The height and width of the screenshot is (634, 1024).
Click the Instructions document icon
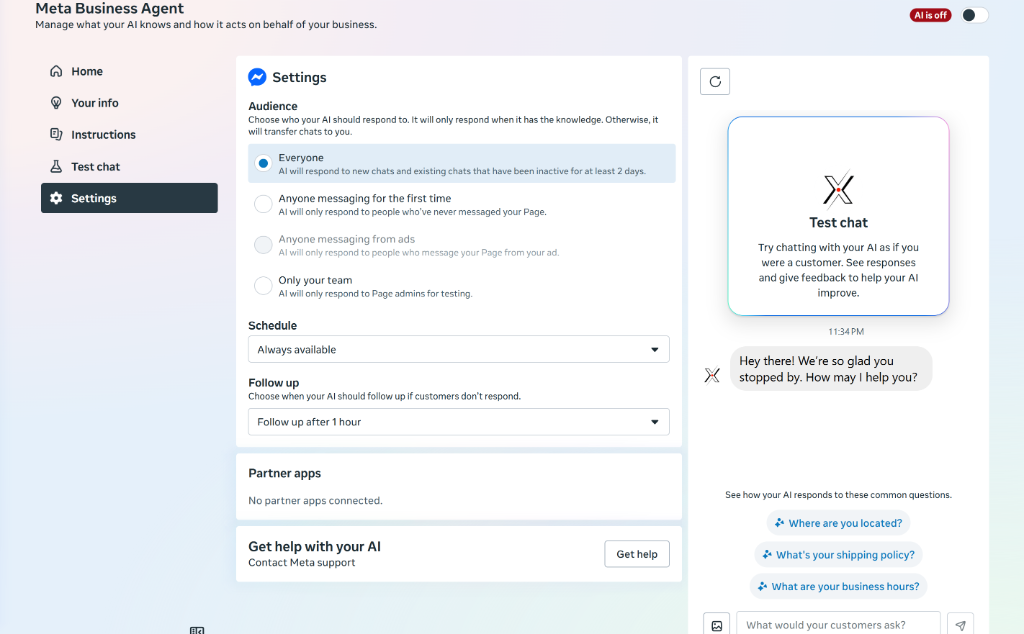pyautogui.click(x=56, y=134)
